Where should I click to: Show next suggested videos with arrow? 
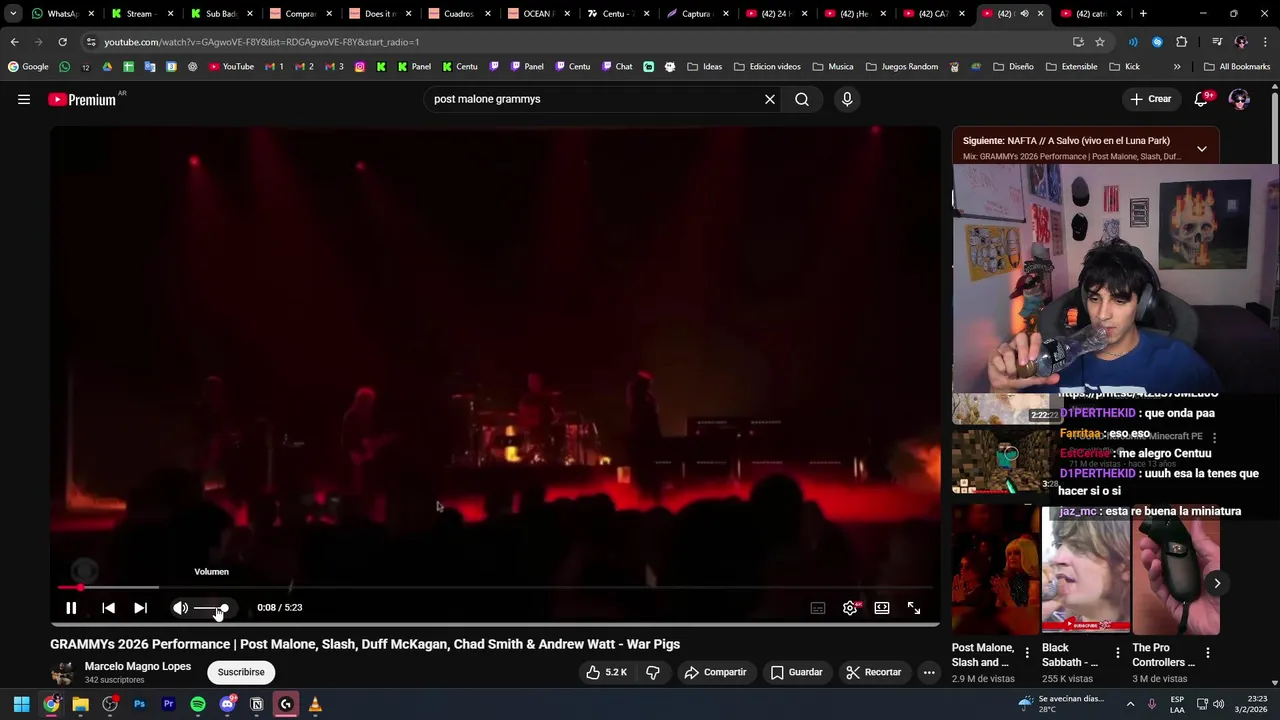(1217, 583)
